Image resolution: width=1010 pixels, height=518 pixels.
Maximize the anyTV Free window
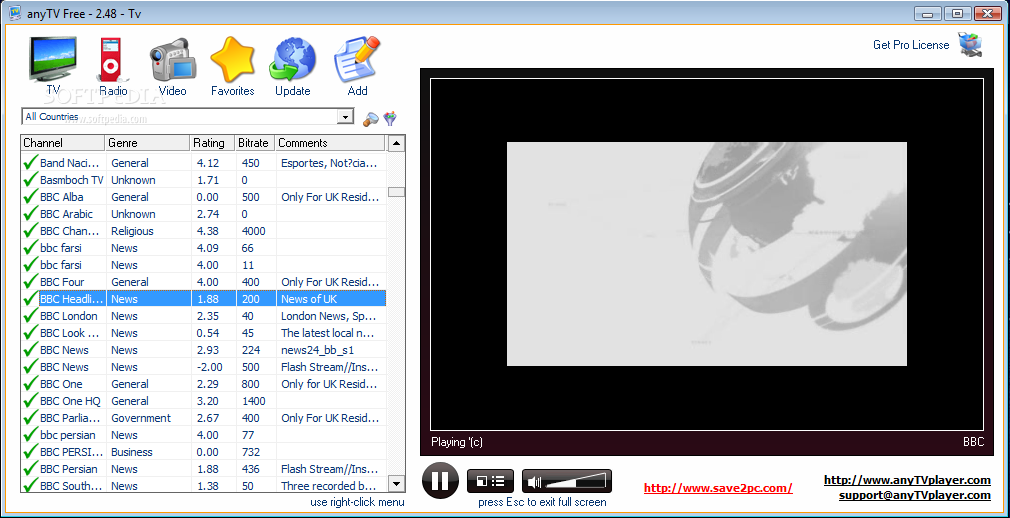coord(957,14)
